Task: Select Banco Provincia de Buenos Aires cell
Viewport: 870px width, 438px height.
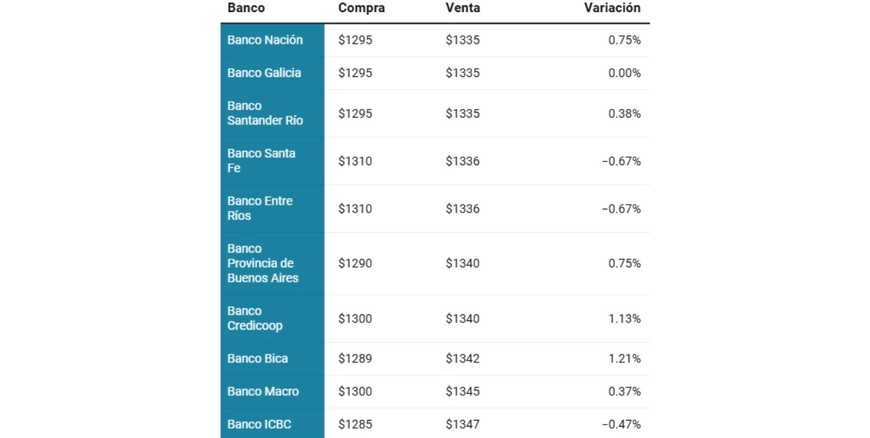Action: pos(263,263)
